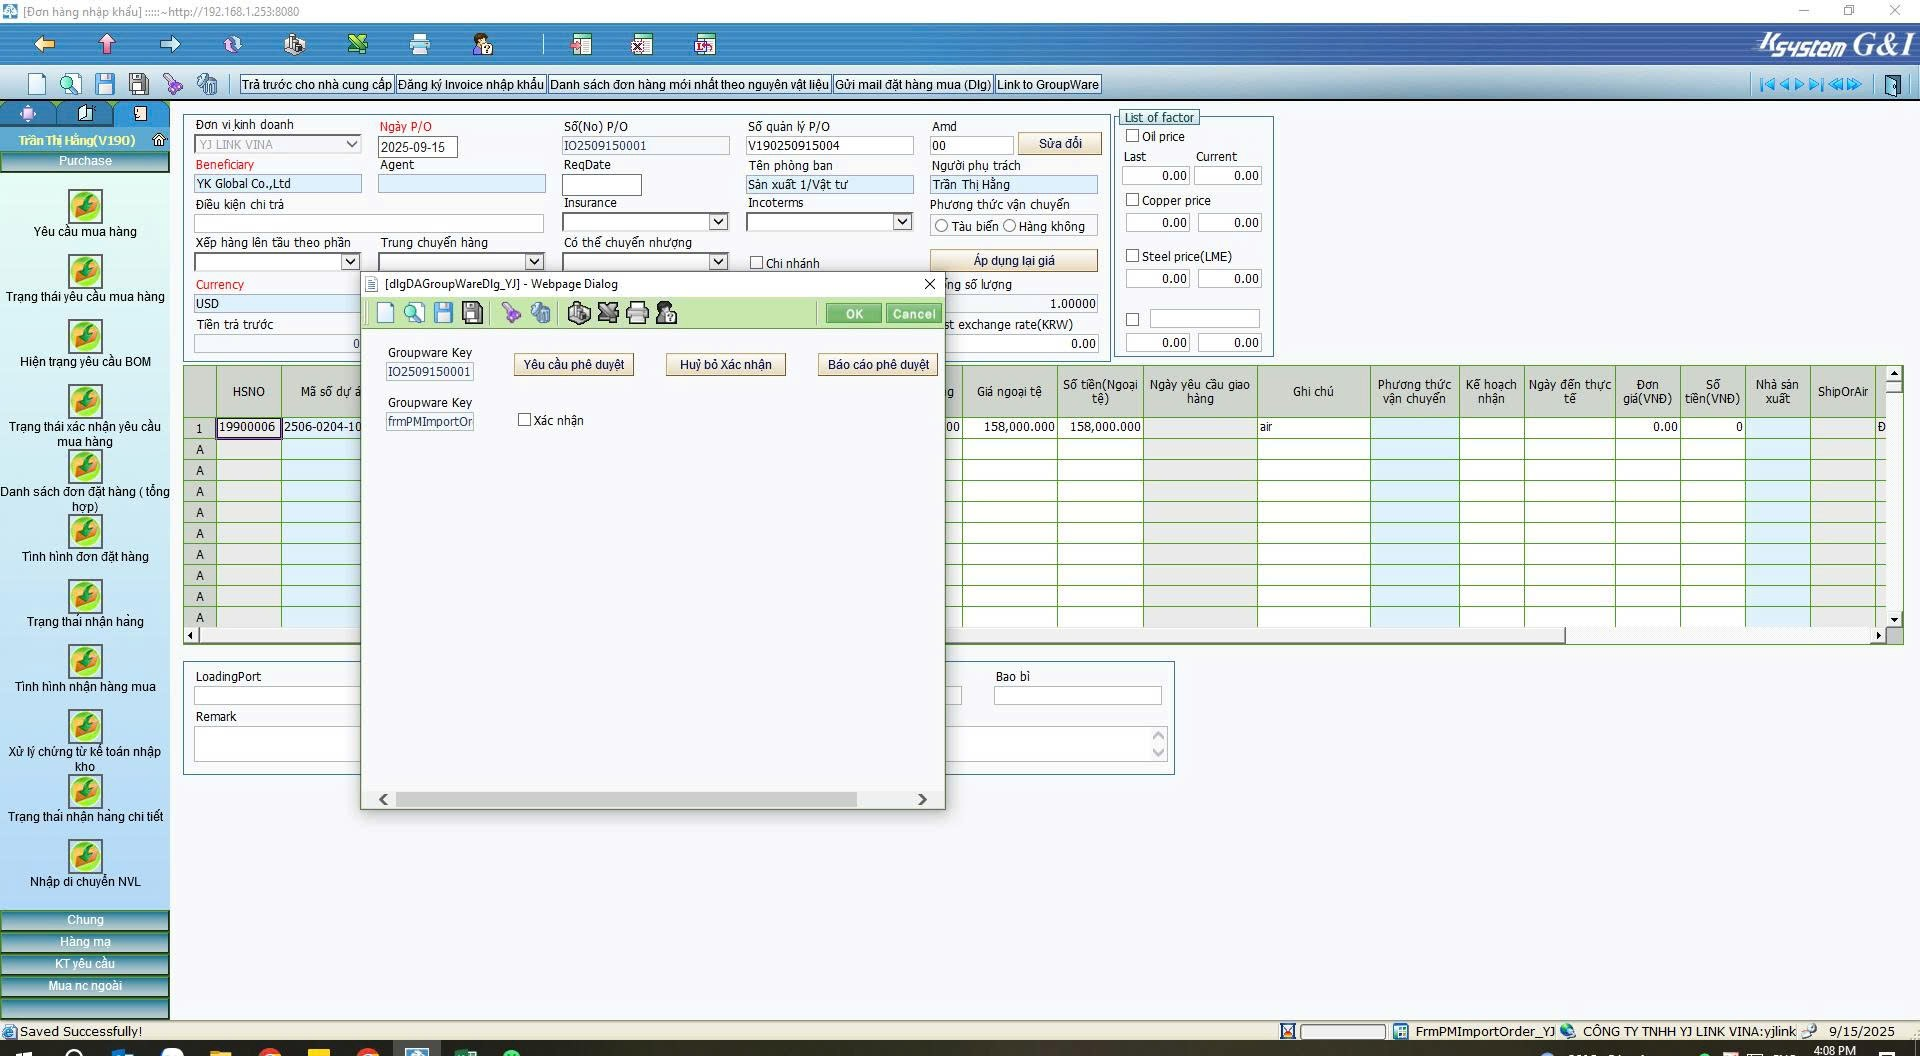This screenshot has height=1056, width=1920.
Task: Open Đăng ký Invoice nhập khẩu menu item
Action: tap(470, 85)
